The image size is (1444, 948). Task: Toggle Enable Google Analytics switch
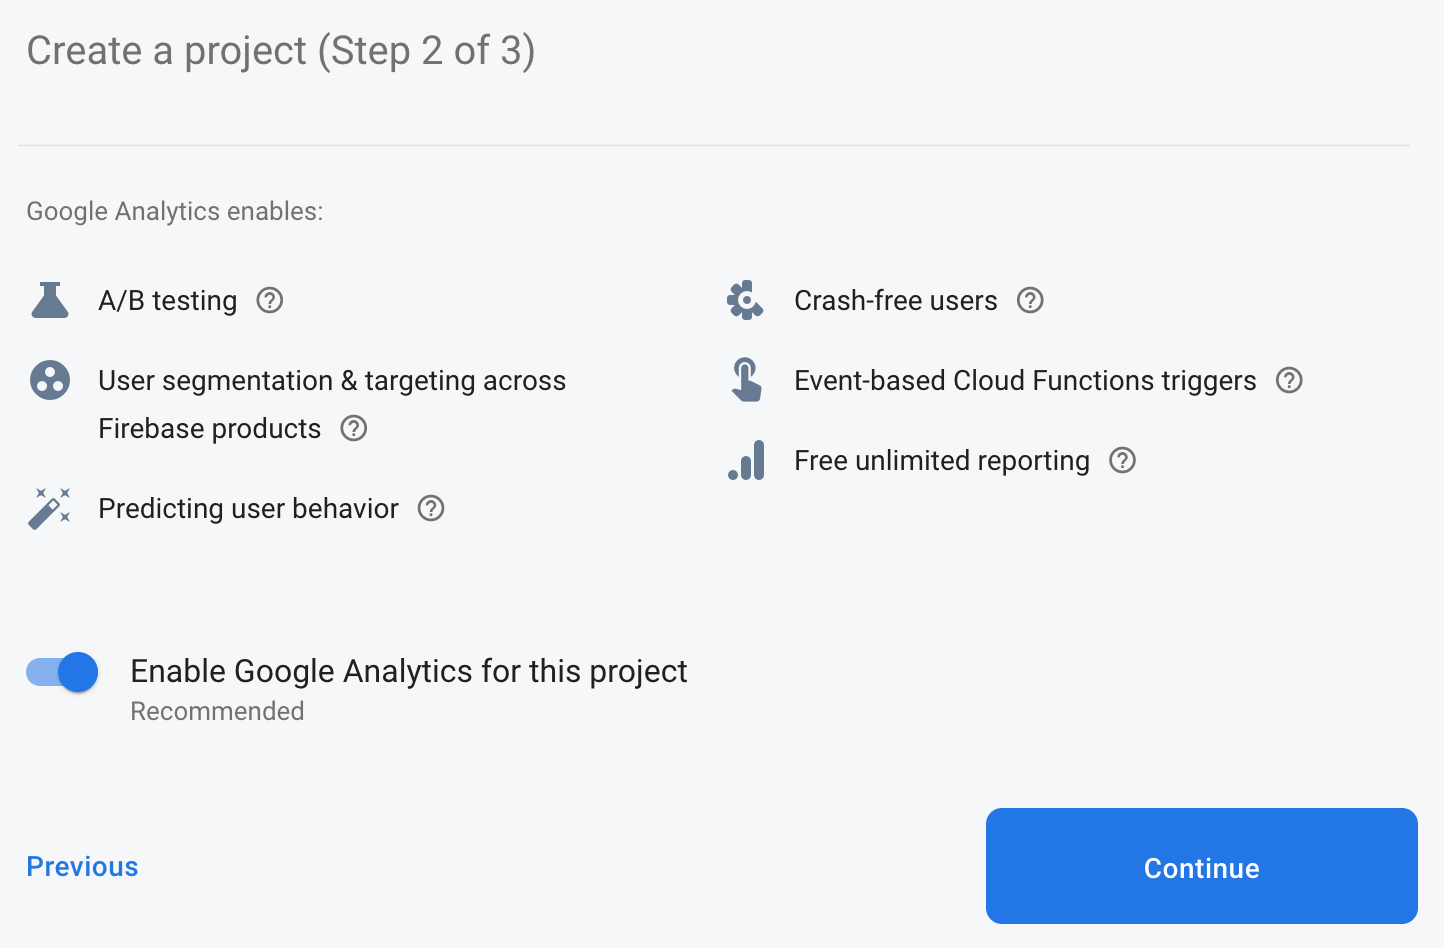tap(62, 672)
